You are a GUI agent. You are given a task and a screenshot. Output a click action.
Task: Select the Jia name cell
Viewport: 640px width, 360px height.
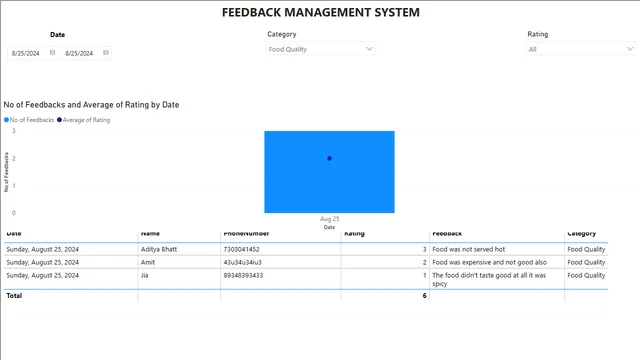click(144, 276)
